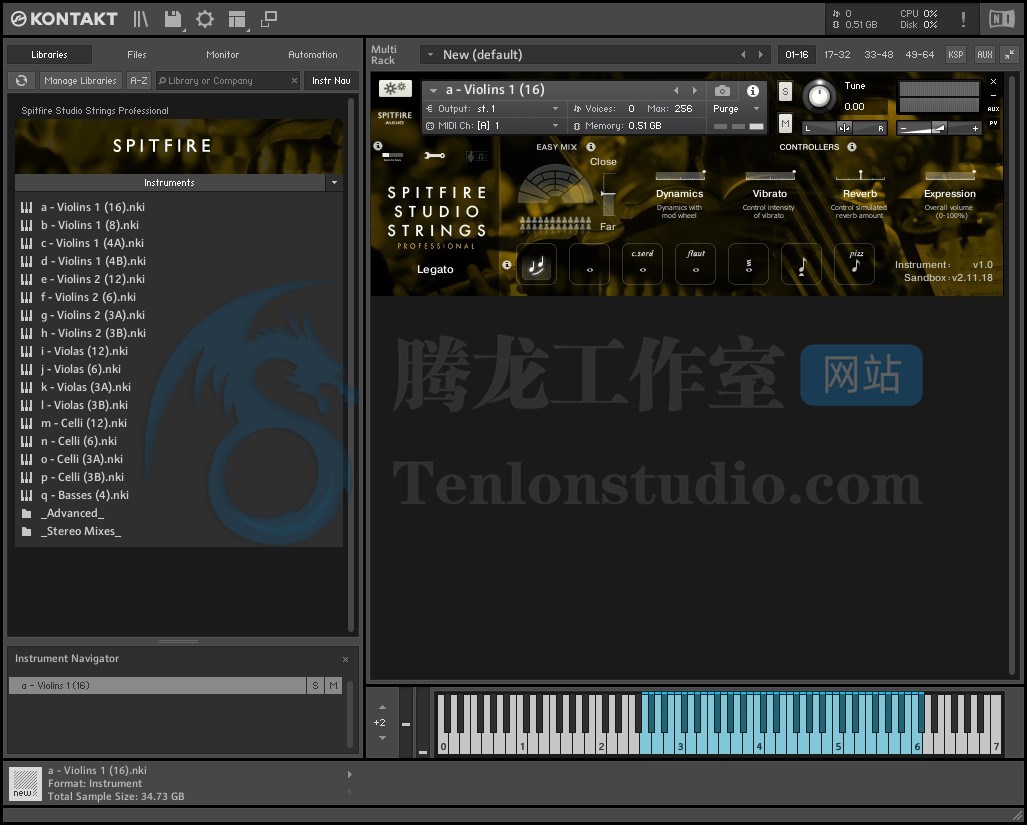Open the Purge dropdown menu
The image size is (1027, 825).
pos(736,109)
